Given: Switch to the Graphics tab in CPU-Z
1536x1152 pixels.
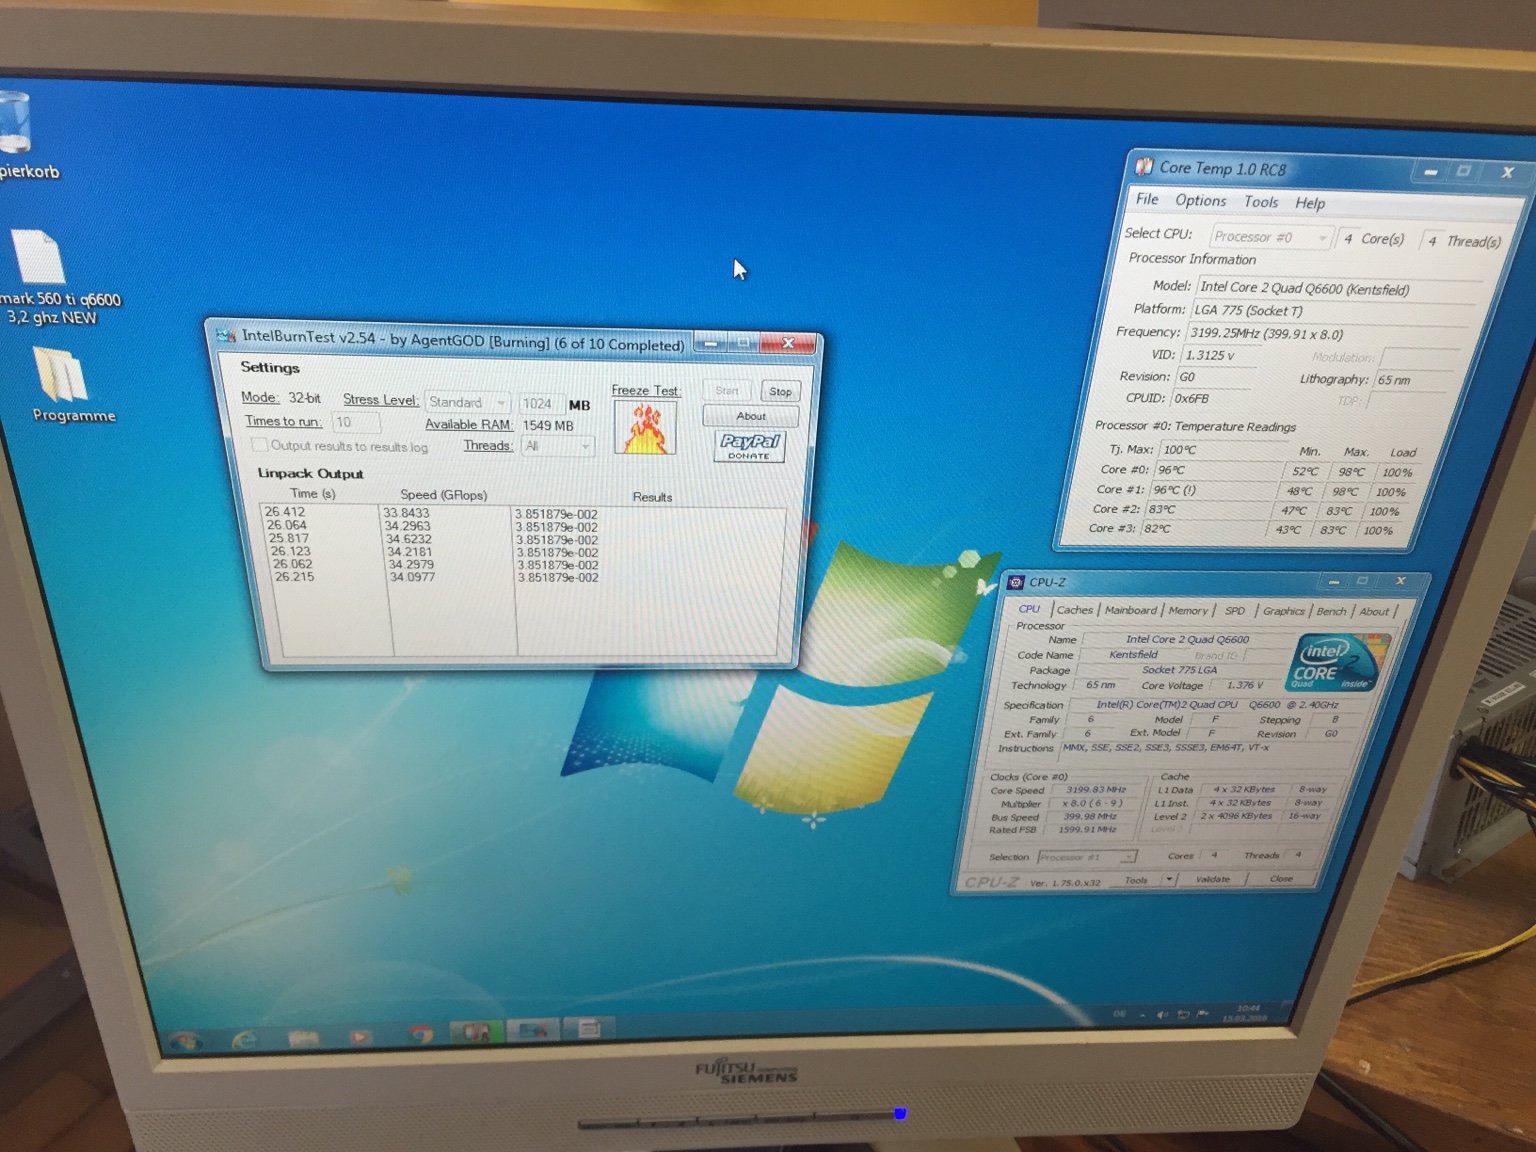Looking at the screenshot, I should click(x=1284, y=611).
